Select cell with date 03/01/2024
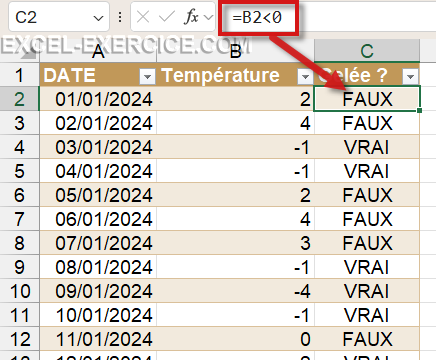The height and width of the screenshot is (360, 436). (98, 147)
